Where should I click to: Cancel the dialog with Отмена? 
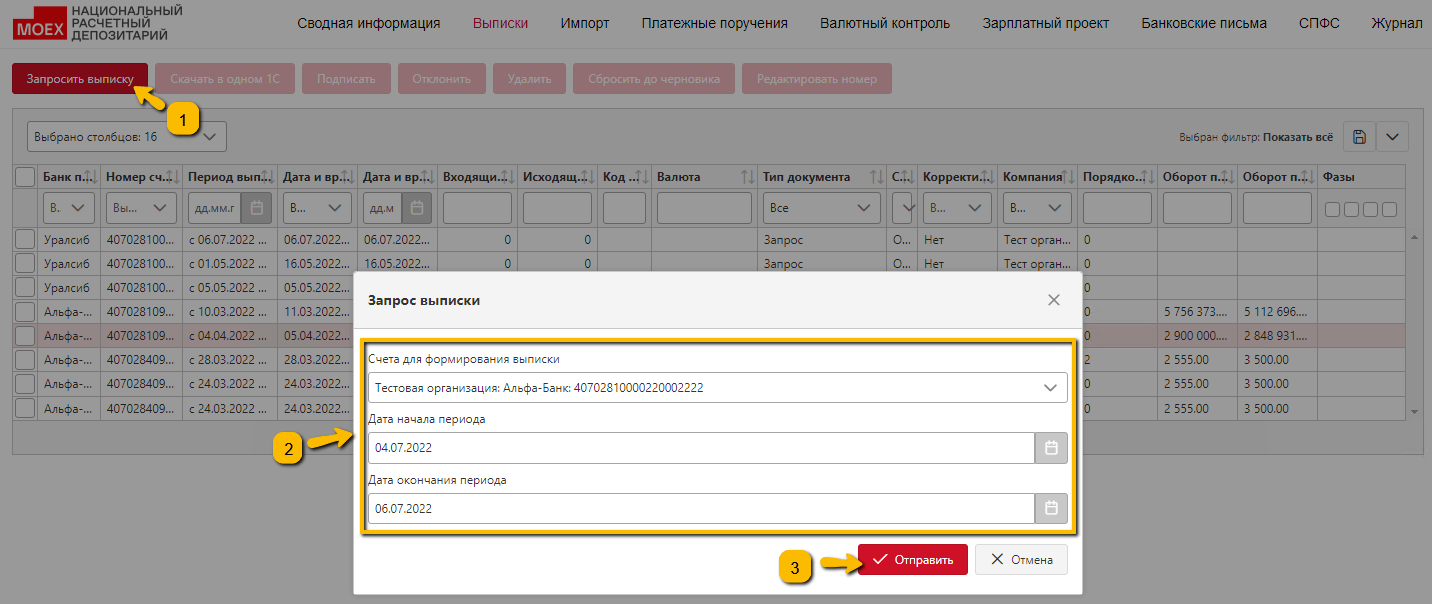pos(1021,560)
